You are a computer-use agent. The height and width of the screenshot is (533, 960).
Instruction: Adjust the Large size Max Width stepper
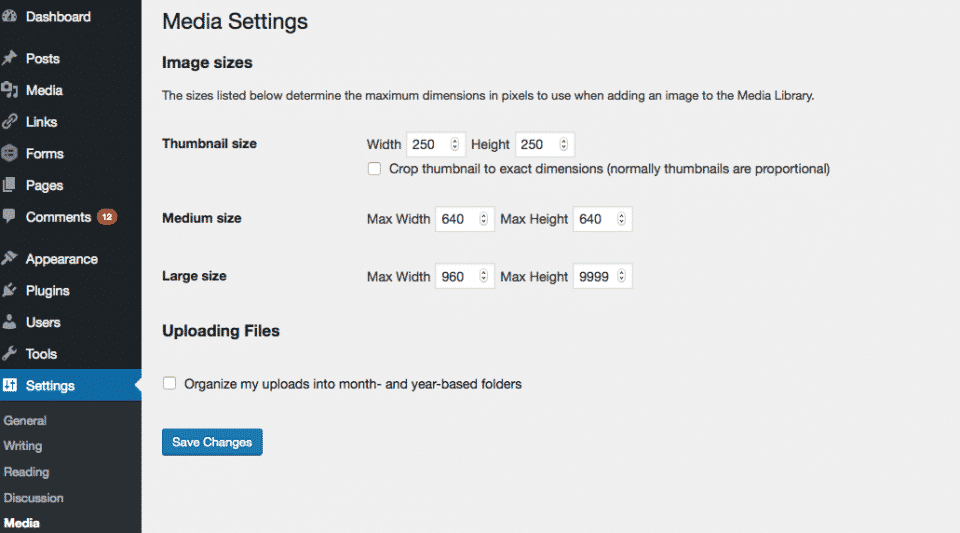483,276
